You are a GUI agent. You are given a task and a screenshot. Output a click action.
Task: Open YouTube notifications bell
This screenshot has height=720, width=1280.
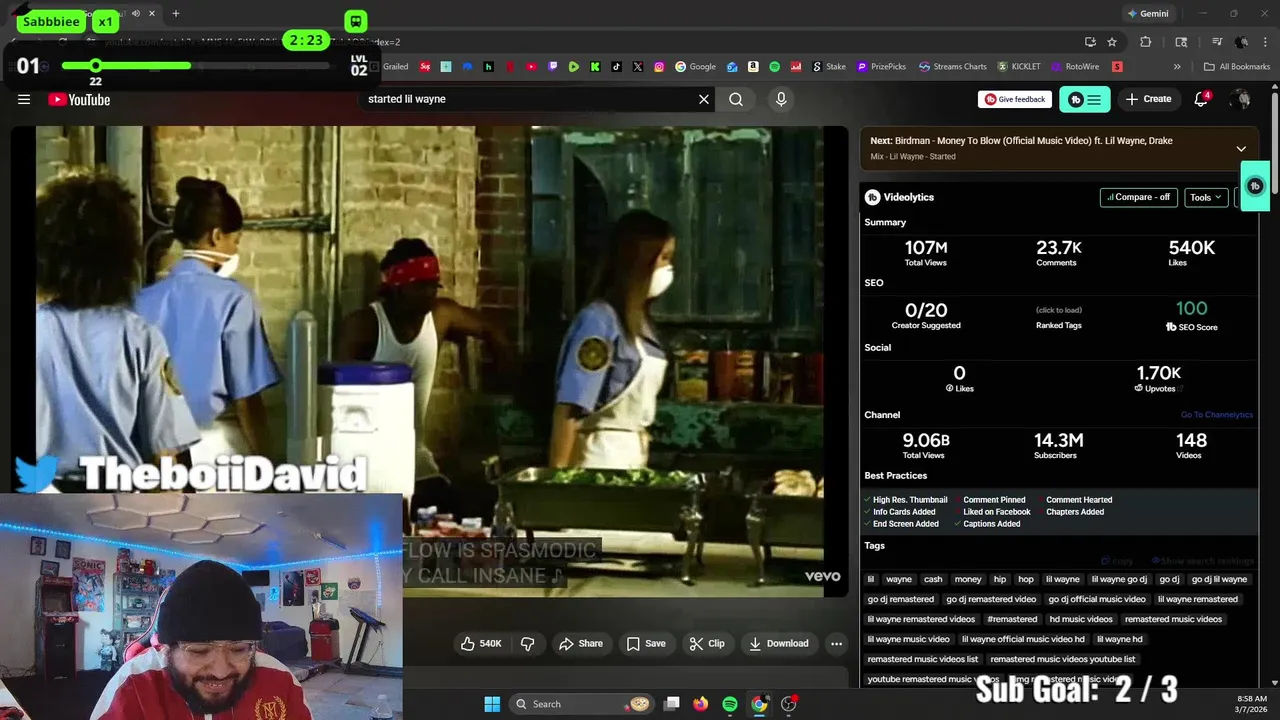pos(1202,99)
